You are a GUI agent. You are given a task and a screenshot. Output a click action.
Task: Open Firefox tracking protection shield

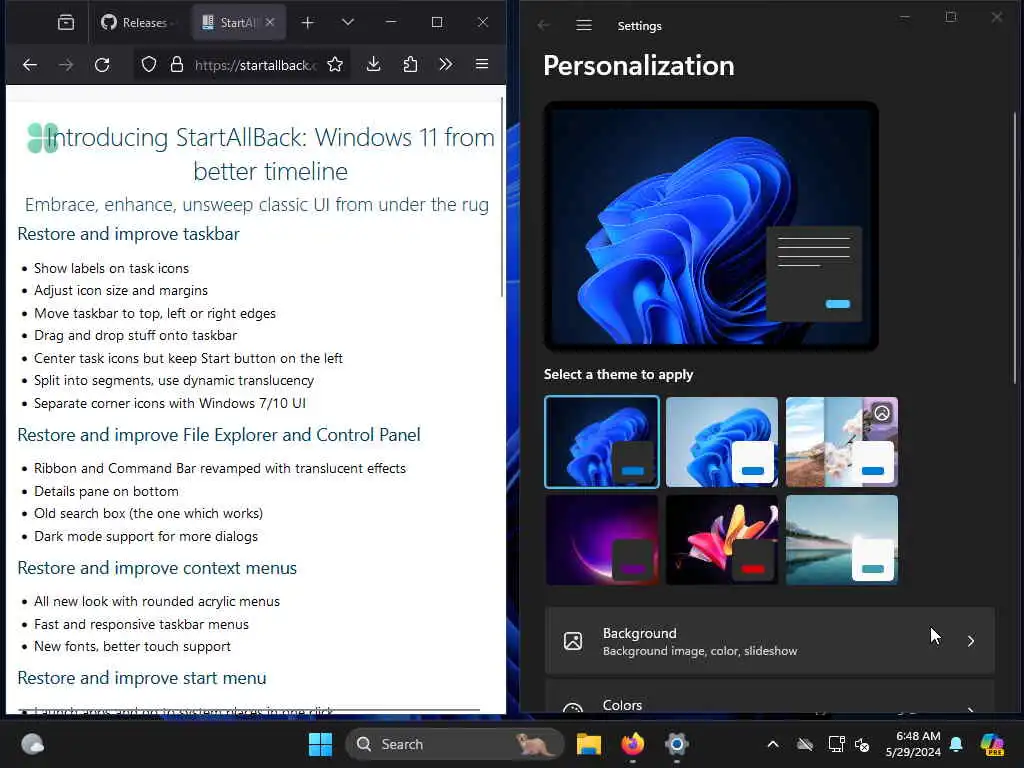(x=149, y=64)
